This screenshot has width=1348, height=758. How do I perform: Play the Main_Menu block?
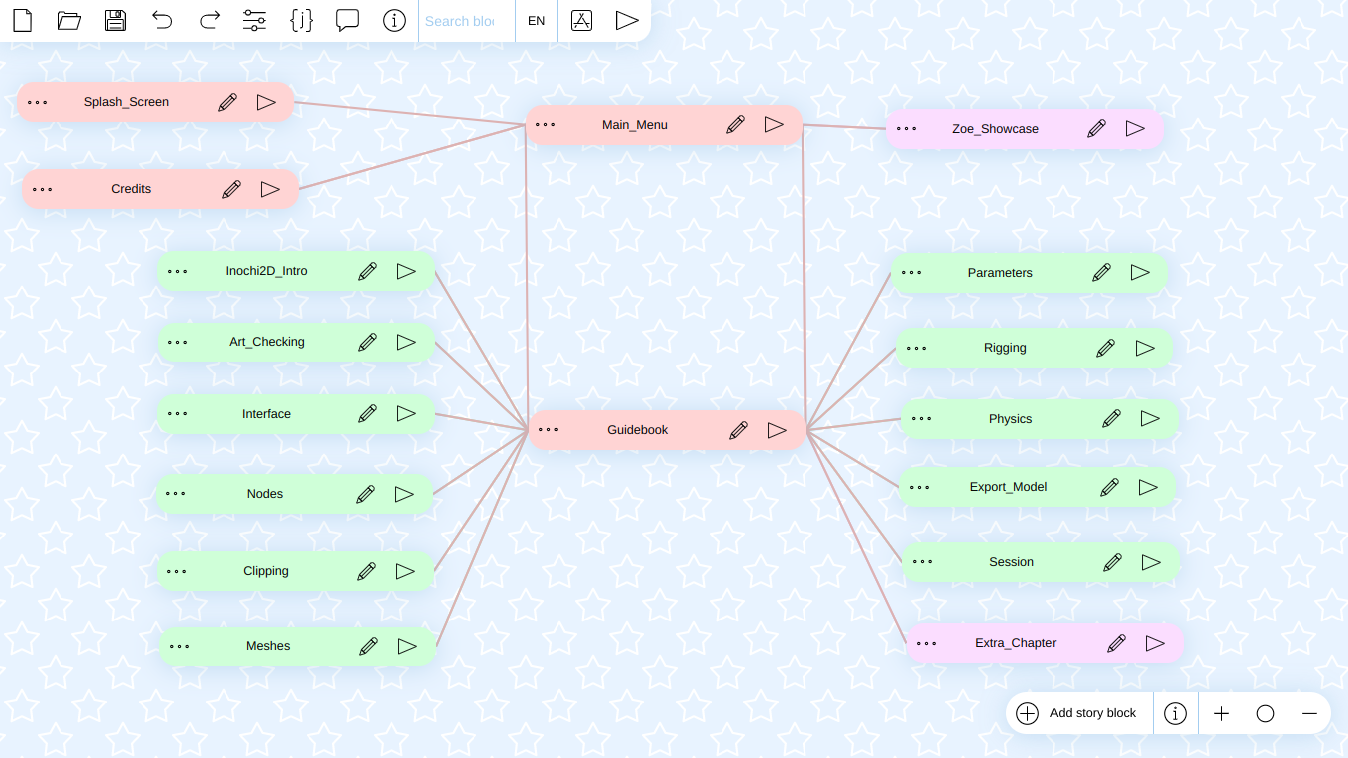click(774, 125)
